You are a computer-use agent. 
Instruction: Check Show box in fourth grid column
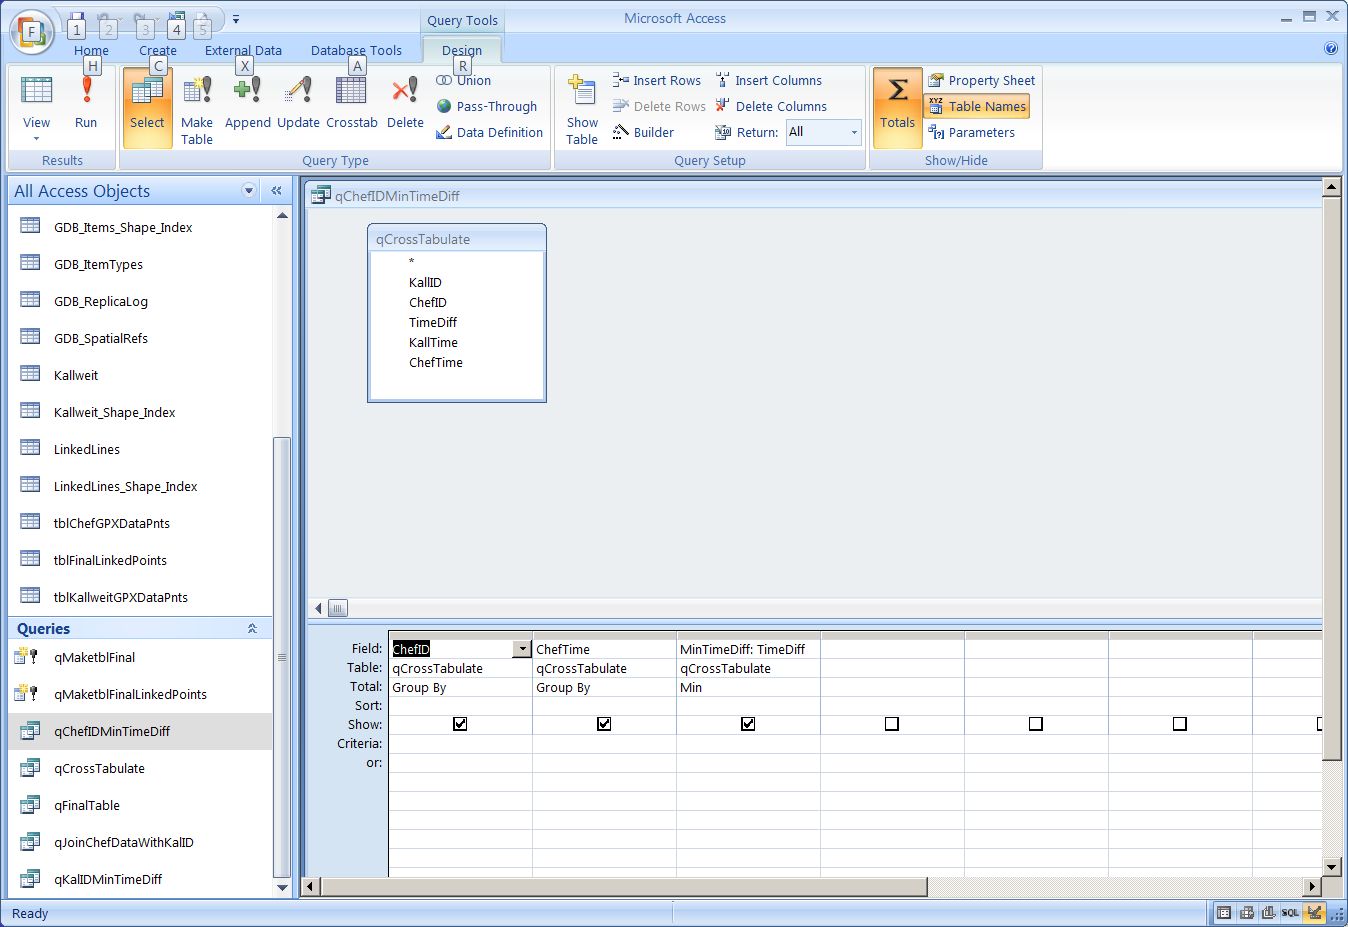pyautogui.click(x=892, y=724)
